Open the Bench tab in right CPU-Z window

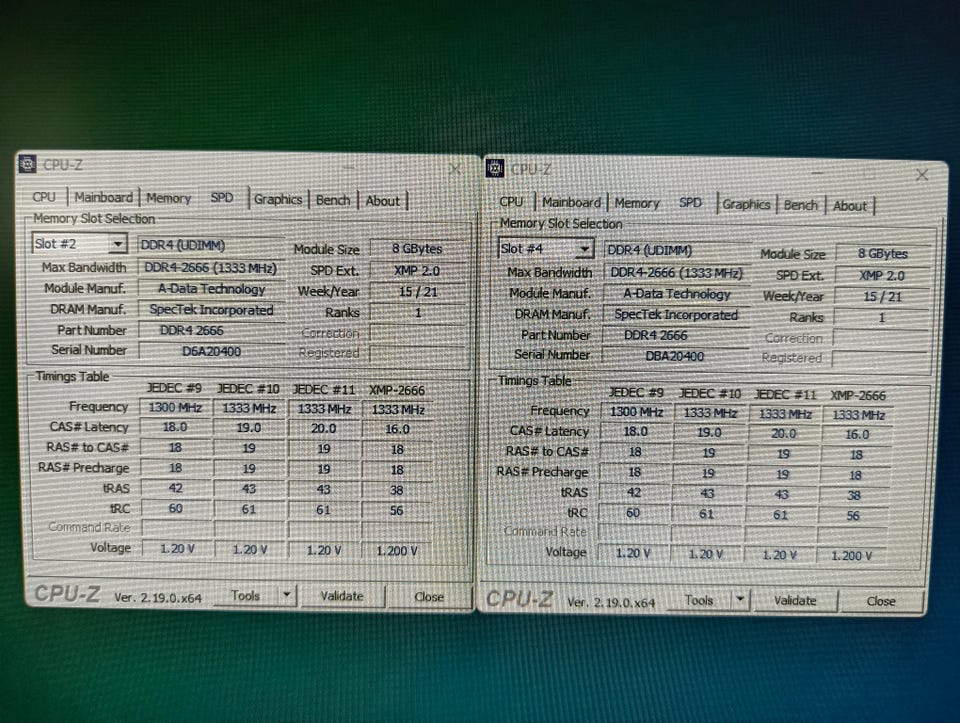pos(801,205)
